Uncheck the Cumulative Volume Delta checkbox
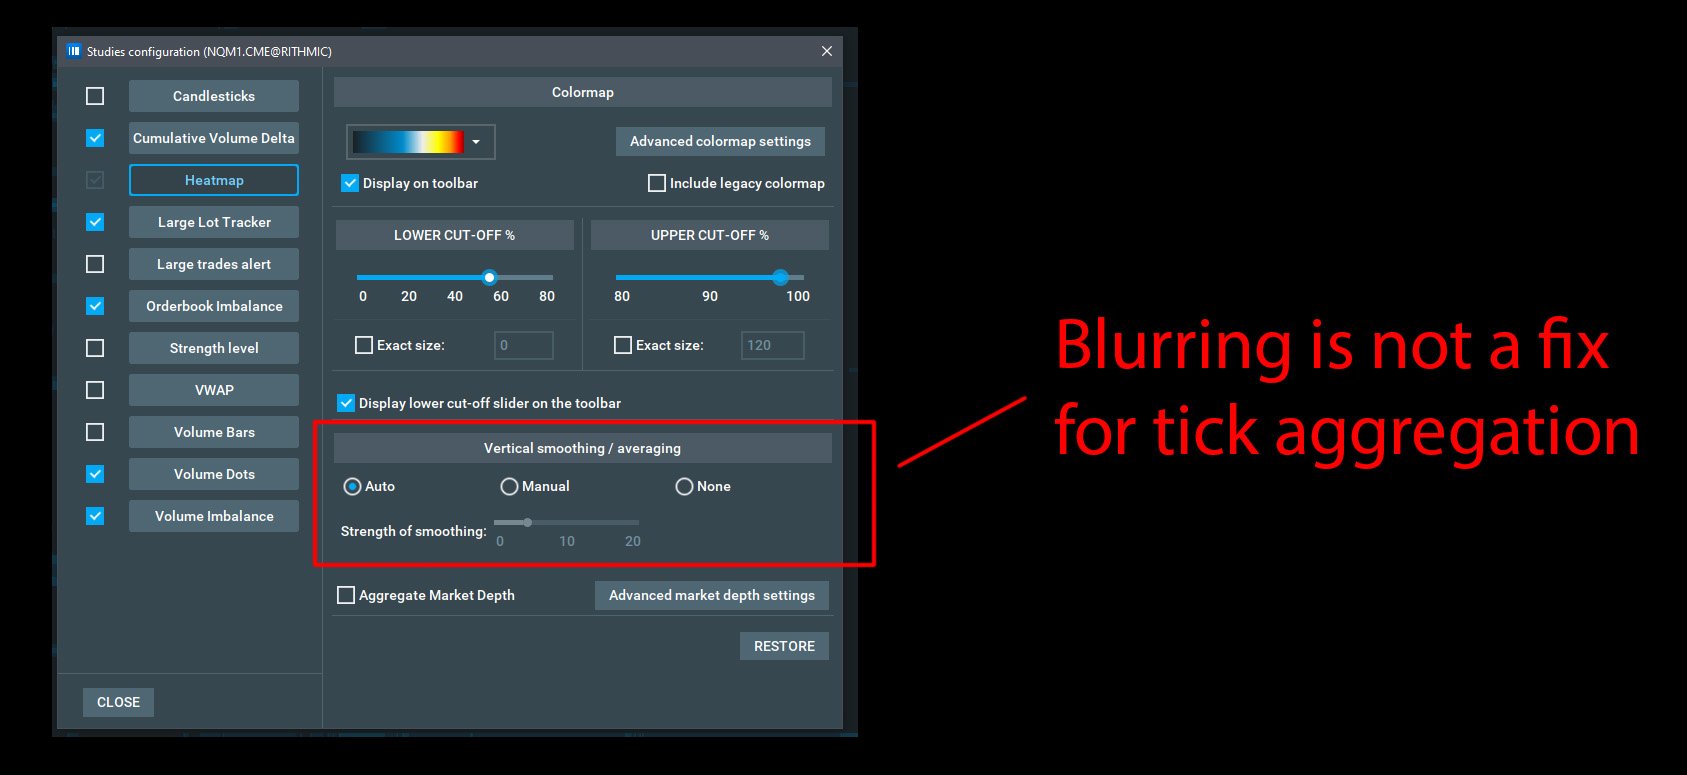Screen dimensions: 1687x775 tap(95, 138)
